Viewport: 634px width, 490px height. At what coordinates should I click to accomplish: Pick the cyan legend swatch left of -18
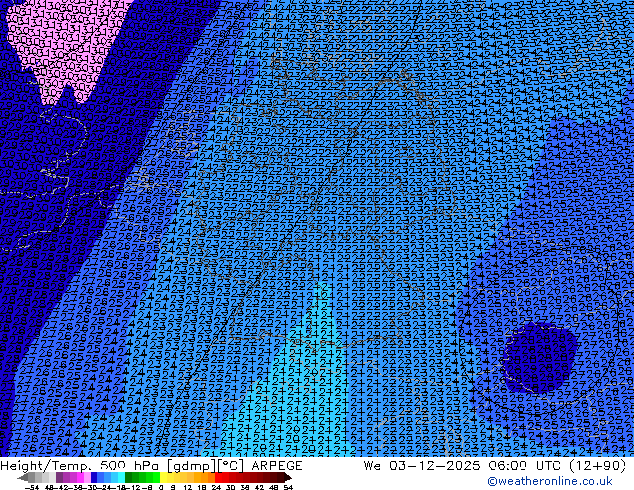(121, 477)
